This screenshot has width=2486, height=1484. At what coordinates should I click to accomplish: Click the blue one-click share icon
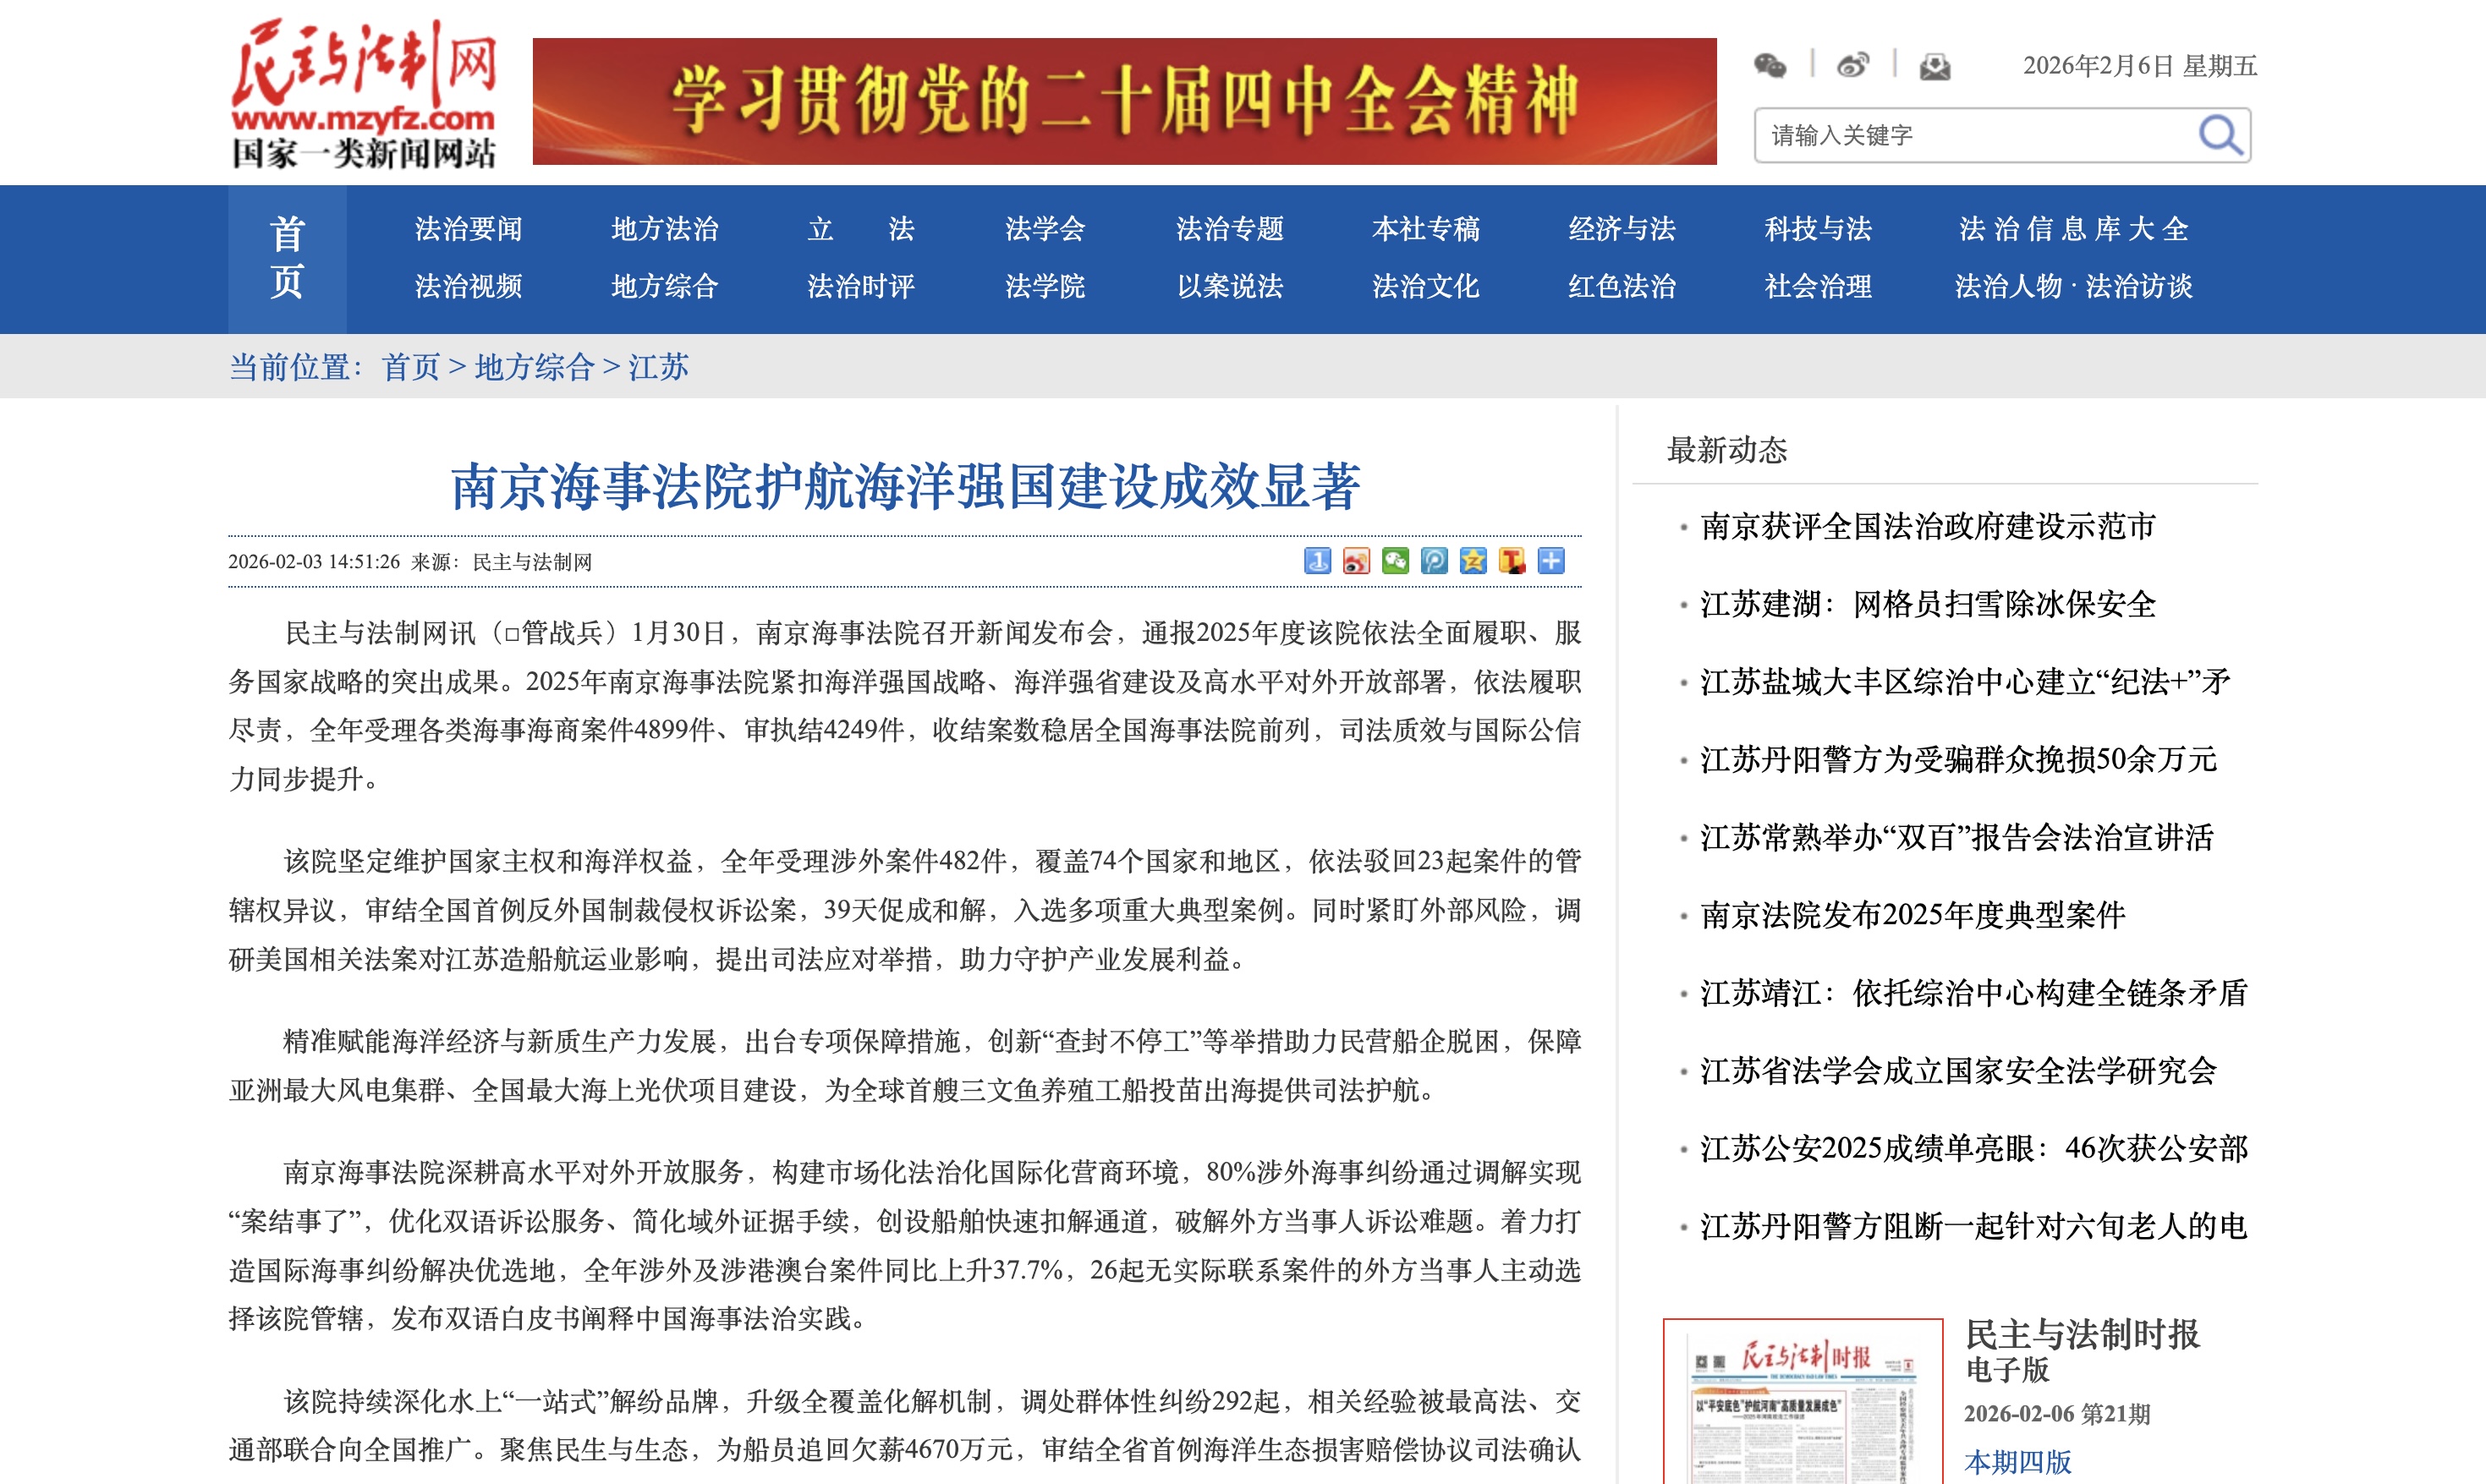click(1317, 561)
